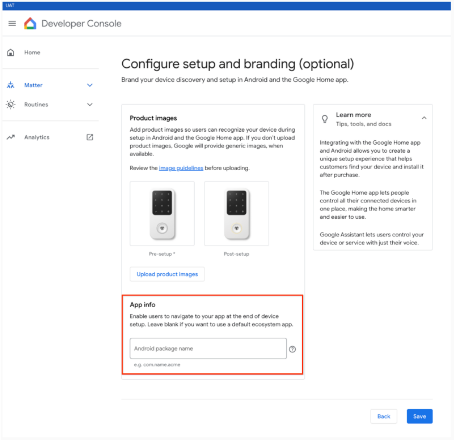This screenshot has width=454, height=440.
Task: Open the image guidelines link
Action: [x=181, y=168]
